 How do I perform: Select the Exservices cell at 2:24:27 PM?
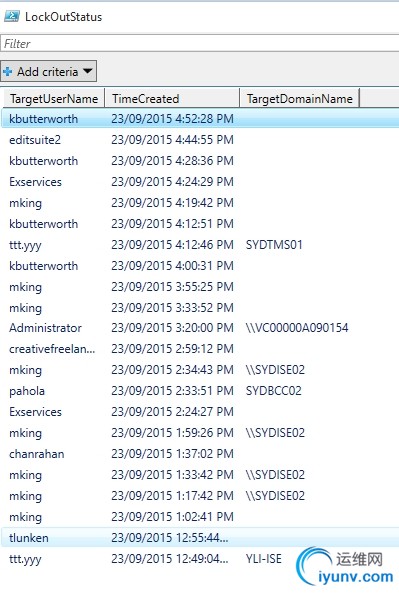pos(36,411)
